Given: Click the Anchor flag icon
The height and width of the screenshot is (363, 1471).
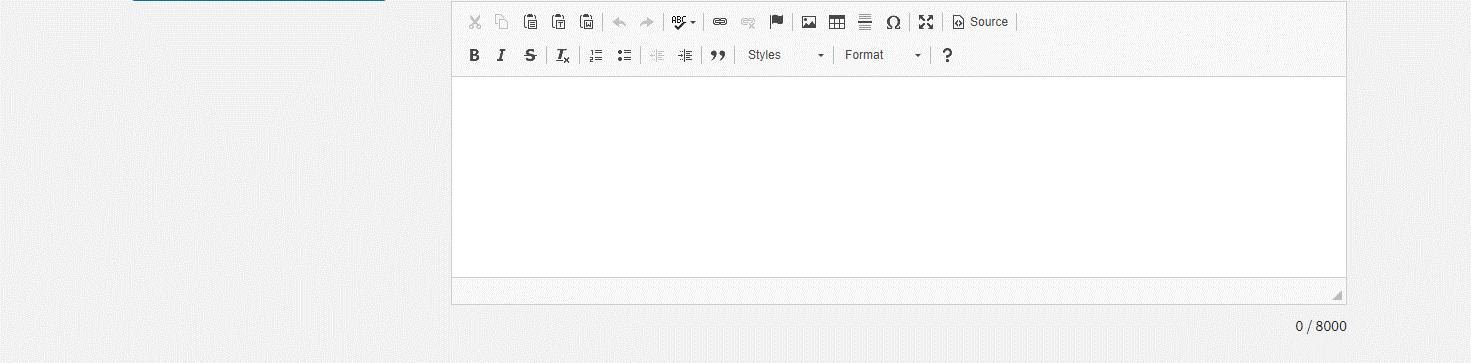Looking at the screenshot, I should click(776, 22).
